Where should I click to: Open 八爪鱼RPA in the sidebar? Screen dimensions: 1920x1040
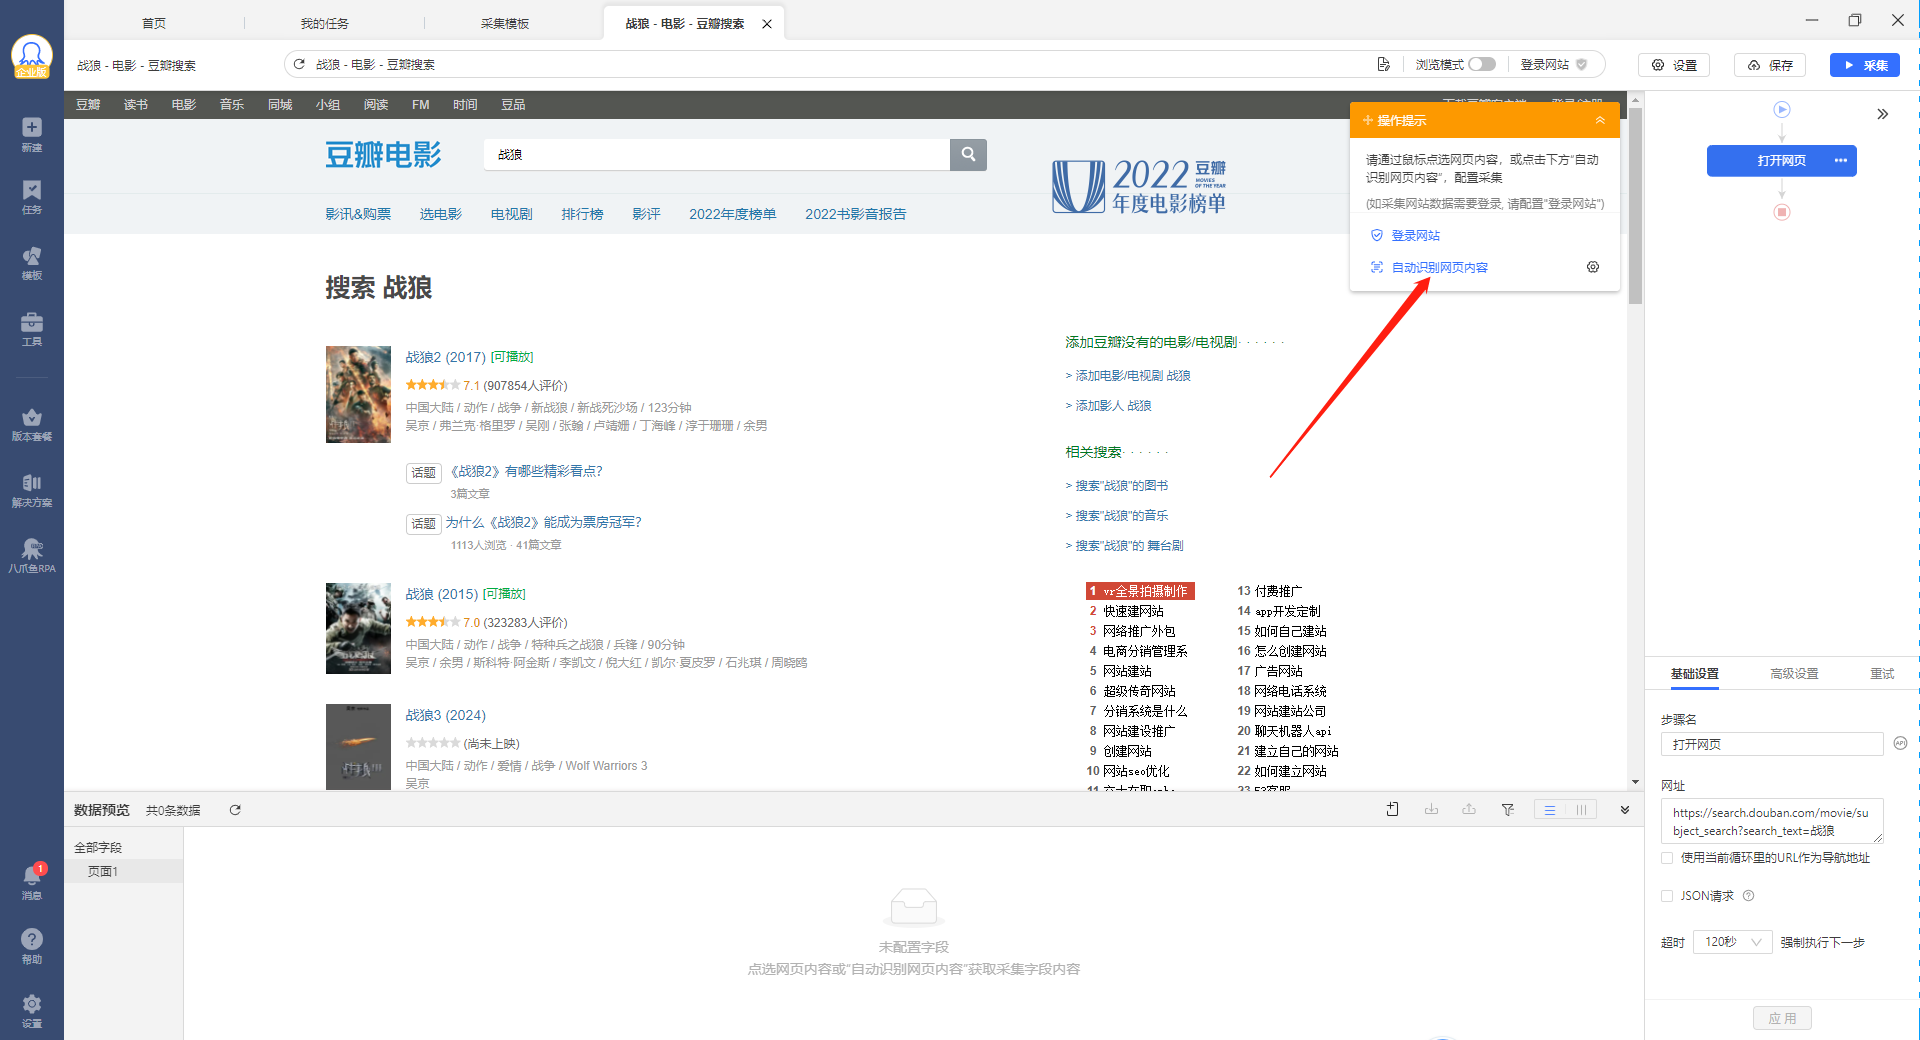tap(32, 556)
